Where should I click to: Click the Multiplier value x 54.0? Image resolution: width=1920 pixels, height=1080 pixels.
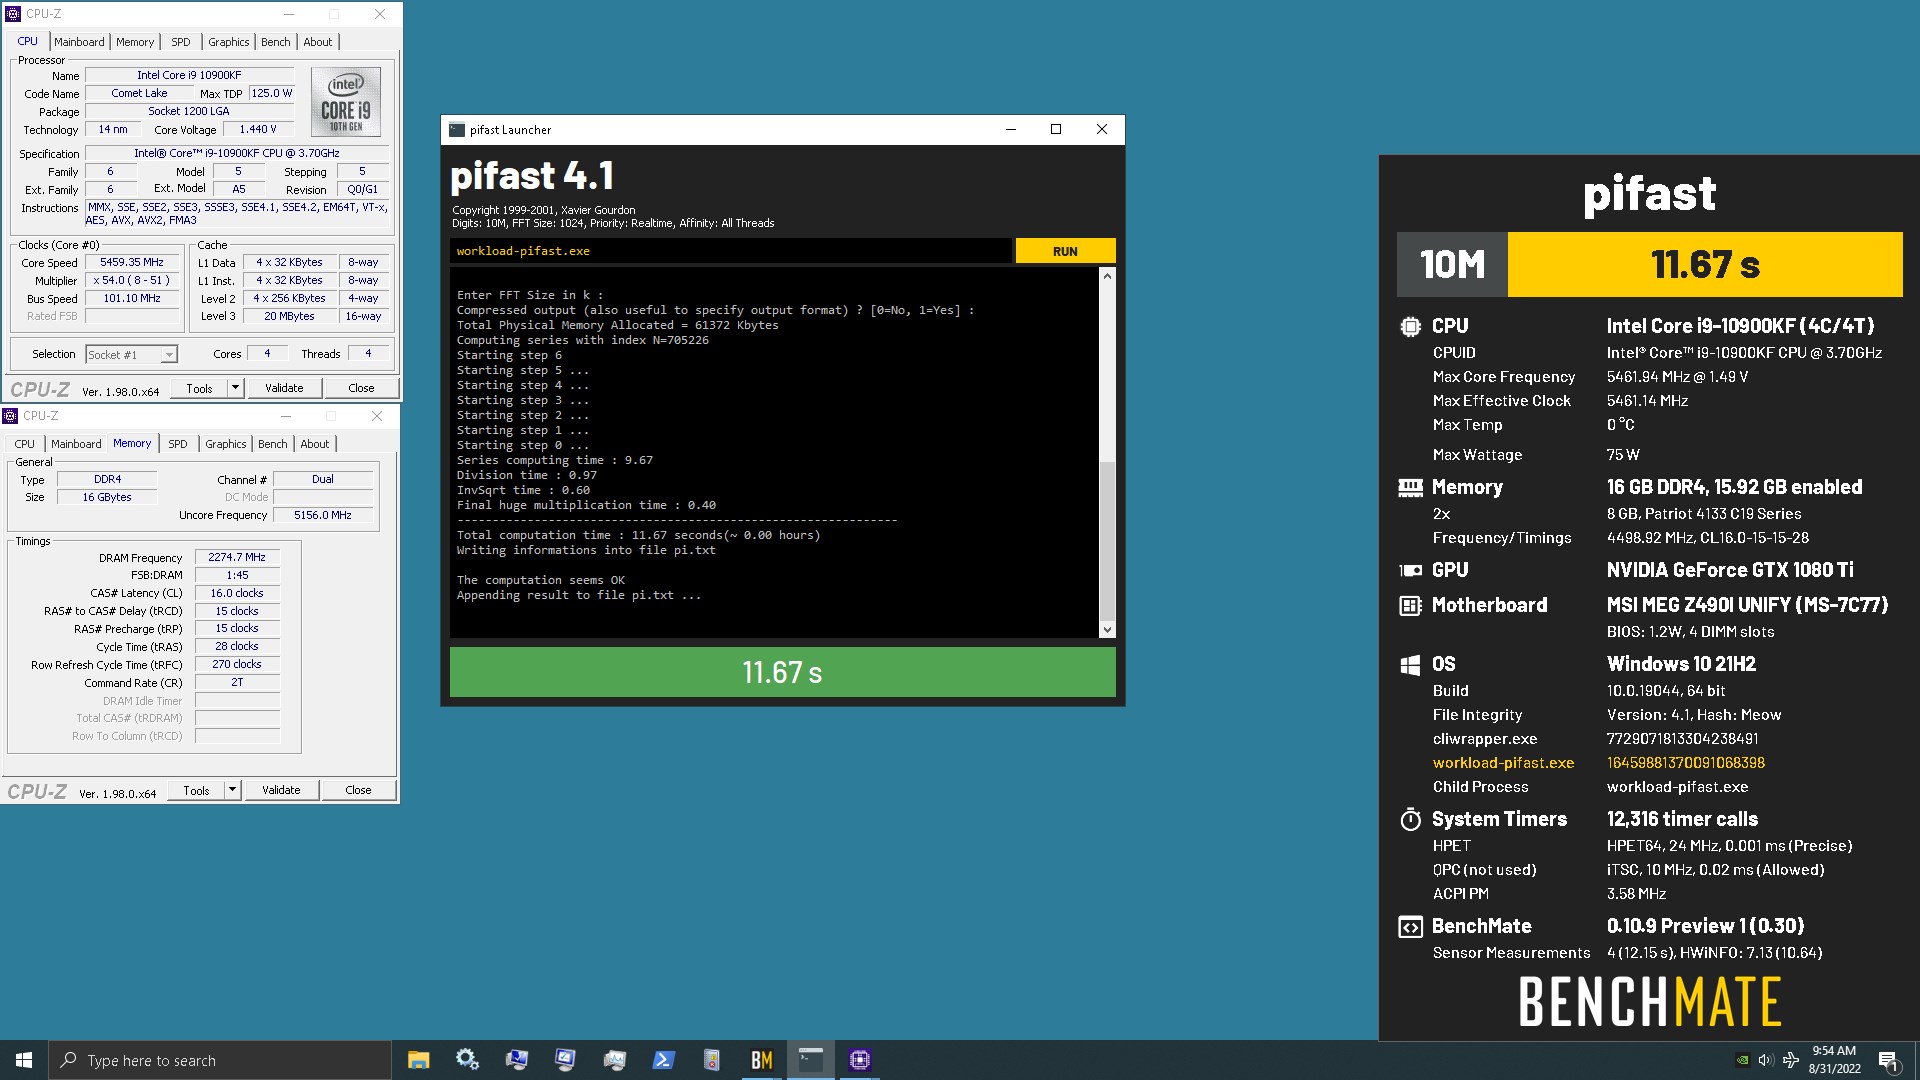click(131, 280)
